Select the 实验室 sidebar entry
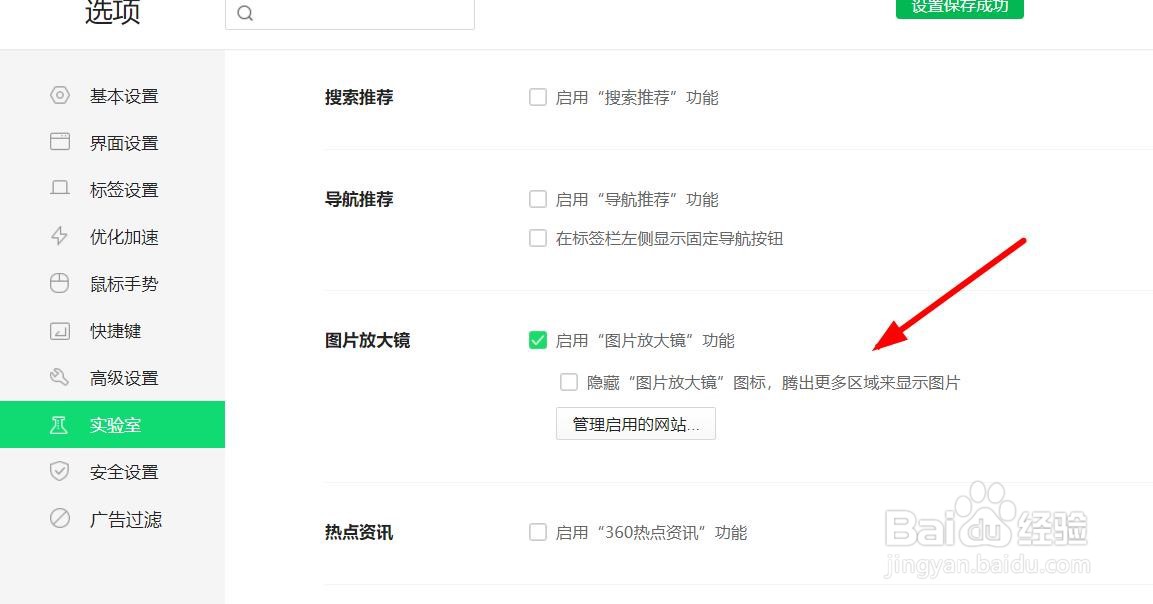 click(x=113, y=424)
